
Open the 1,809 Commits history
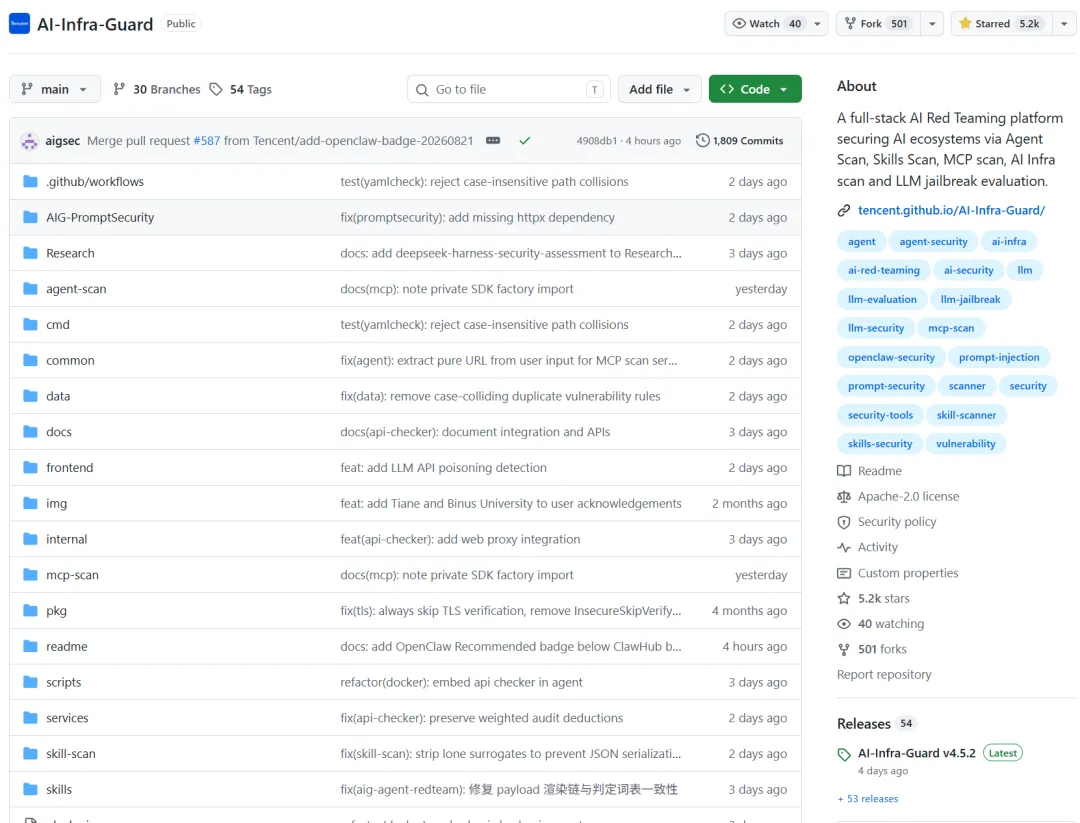point(740,140)
